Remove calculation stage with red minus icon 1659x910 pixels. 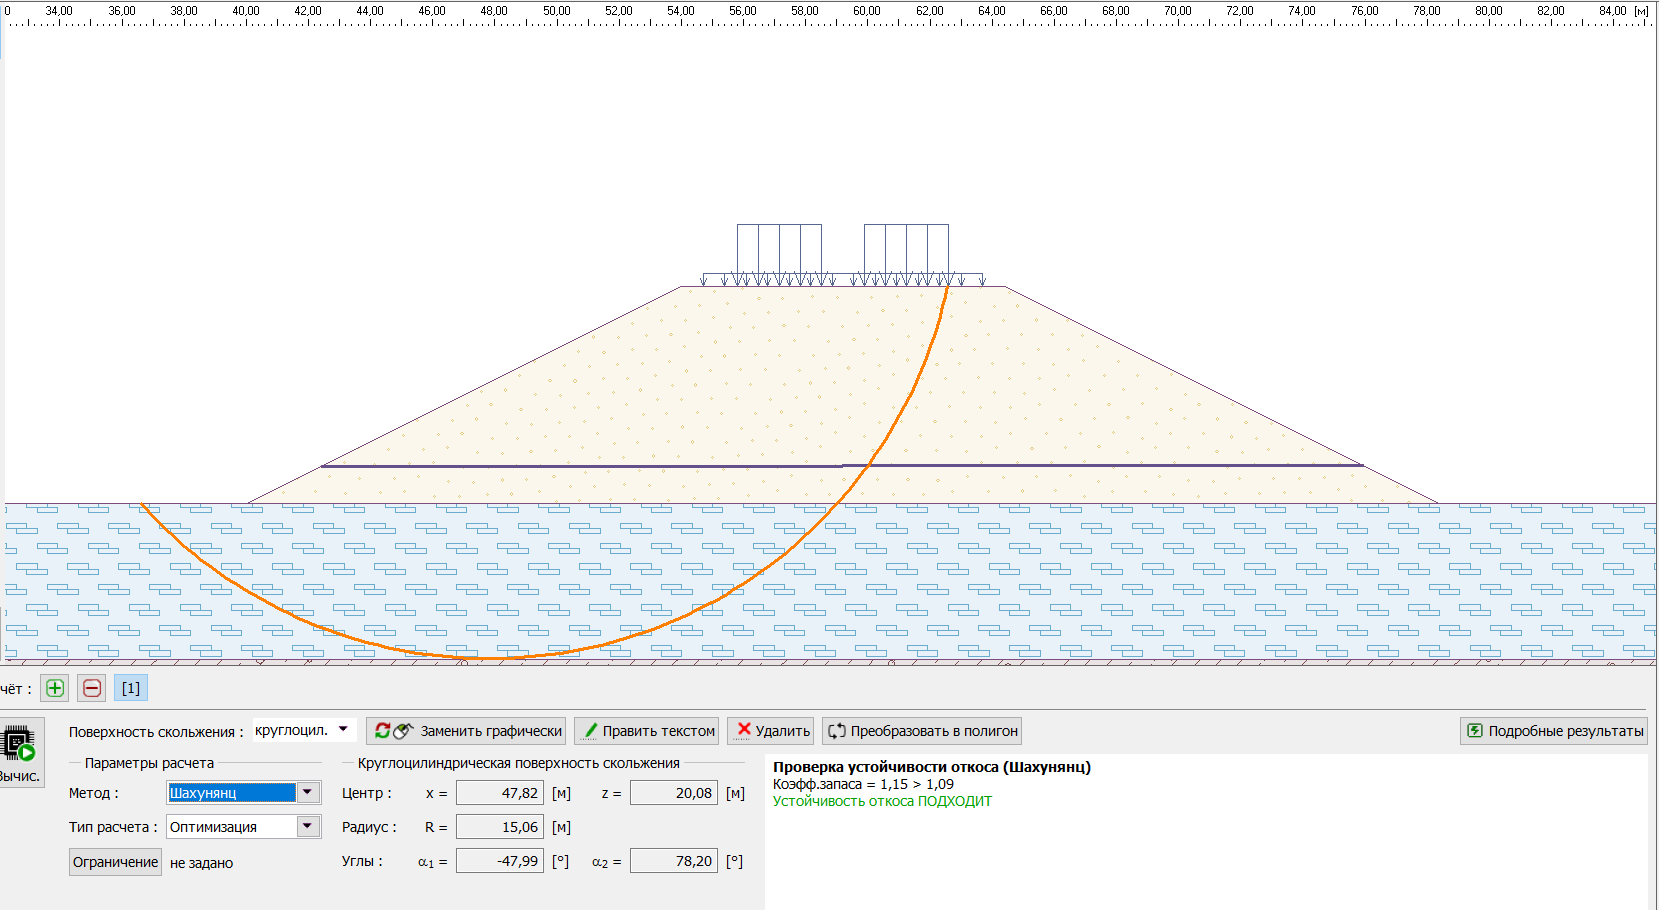[92, 688]
